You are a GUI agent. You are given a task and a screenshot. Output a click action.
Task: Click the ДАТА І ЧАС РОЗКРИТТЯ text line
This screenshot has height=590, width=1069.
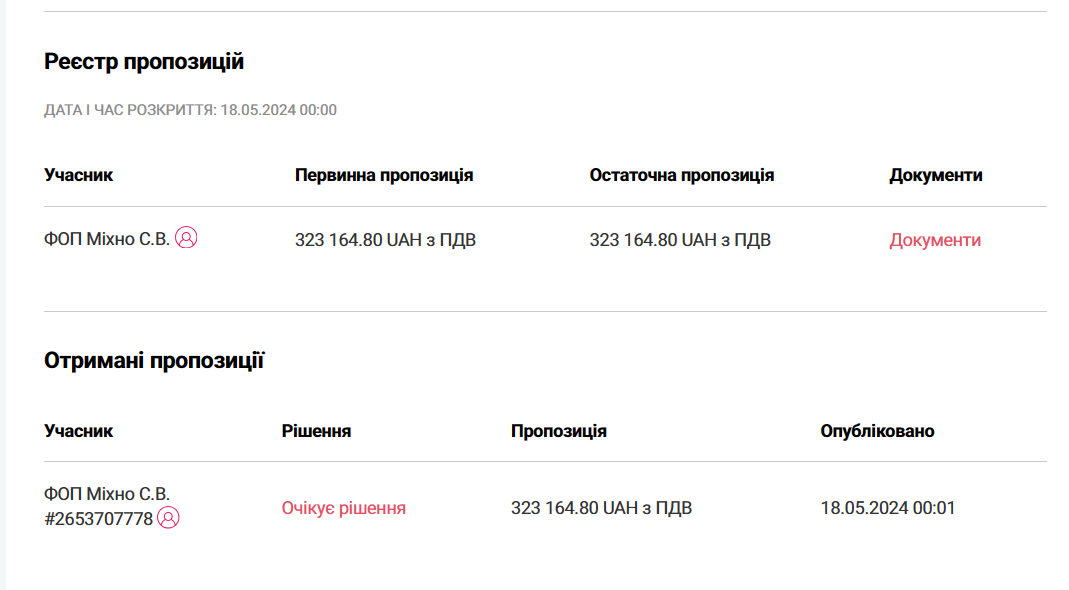(190, 110)
